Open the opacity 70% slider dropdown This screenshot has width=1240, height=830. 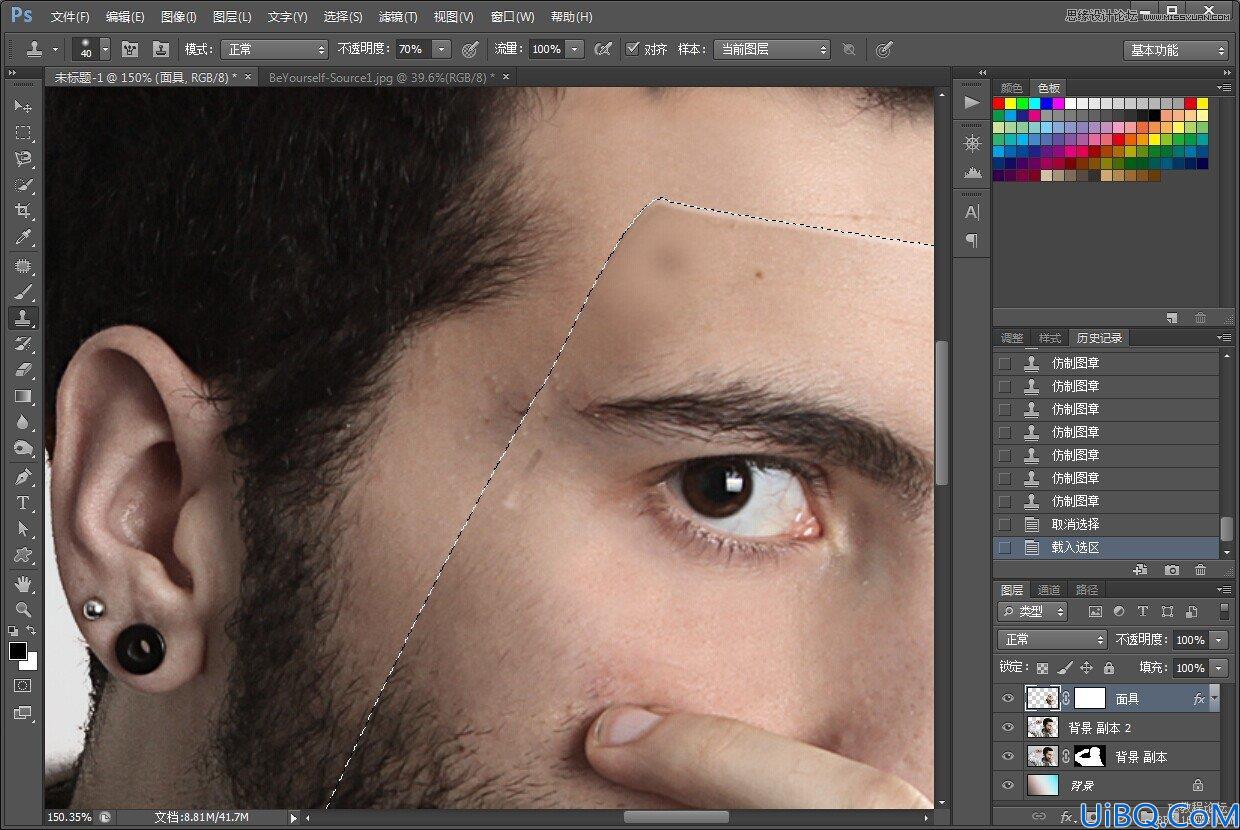click(442, 49)
